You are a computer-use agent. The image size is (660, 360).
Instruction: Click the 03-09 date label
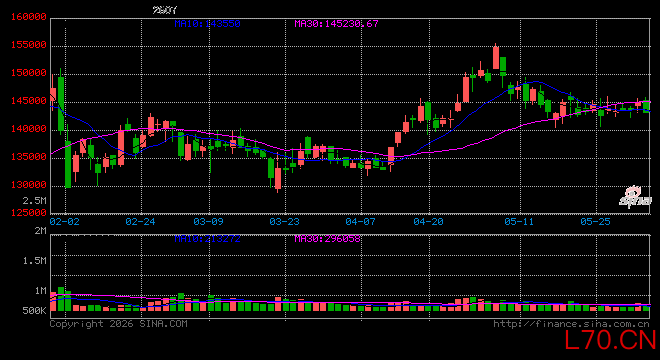click(x=208, y=221)
